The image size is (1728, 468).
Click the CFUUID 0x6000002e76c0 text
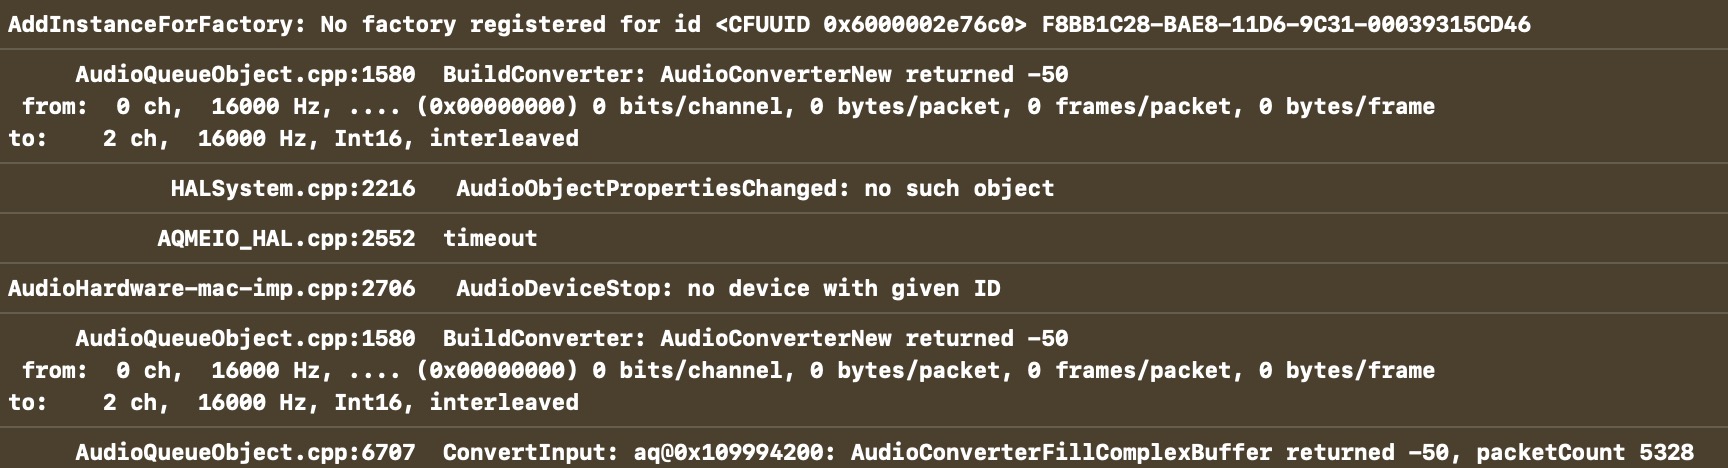tap(871, 24)
